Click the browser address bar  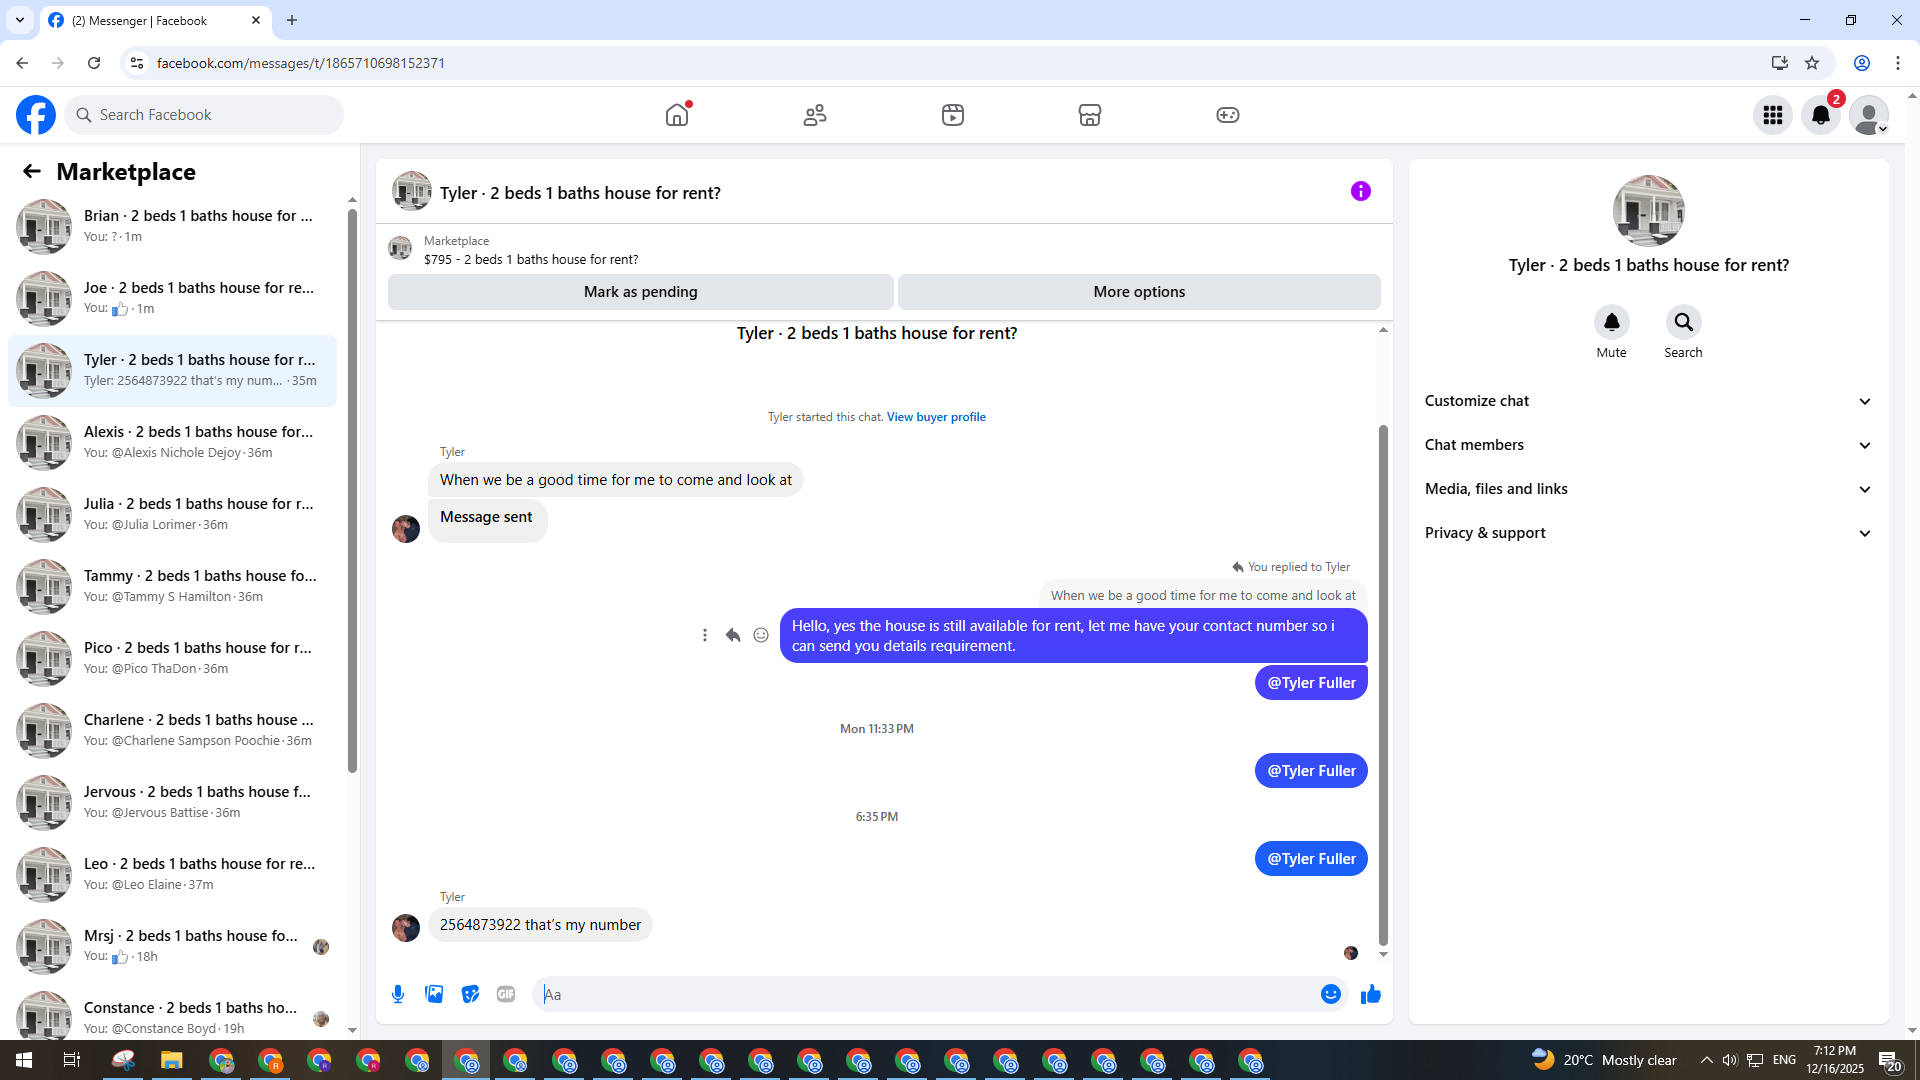(950, 63)
